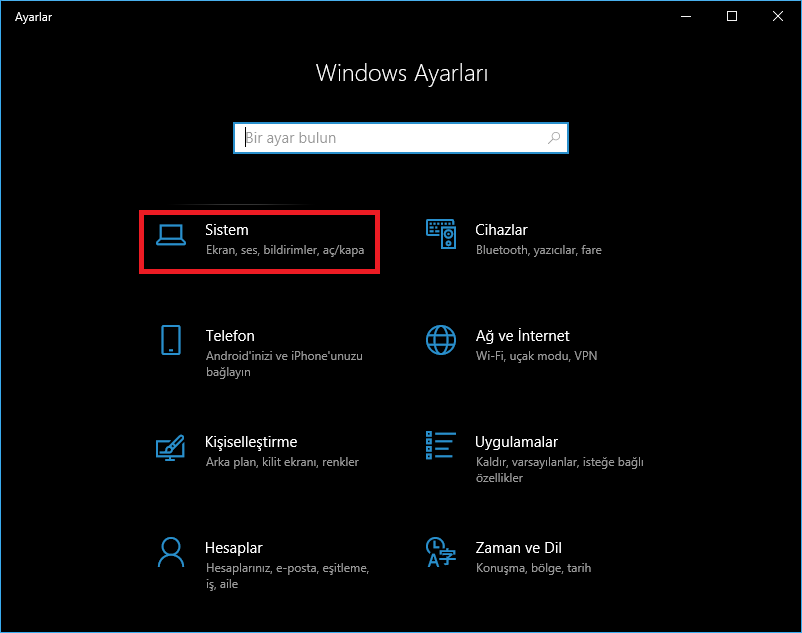Open Kişiselleştirme settings title
The height and width of the screenshot is (633, 802).
[251, 442]
